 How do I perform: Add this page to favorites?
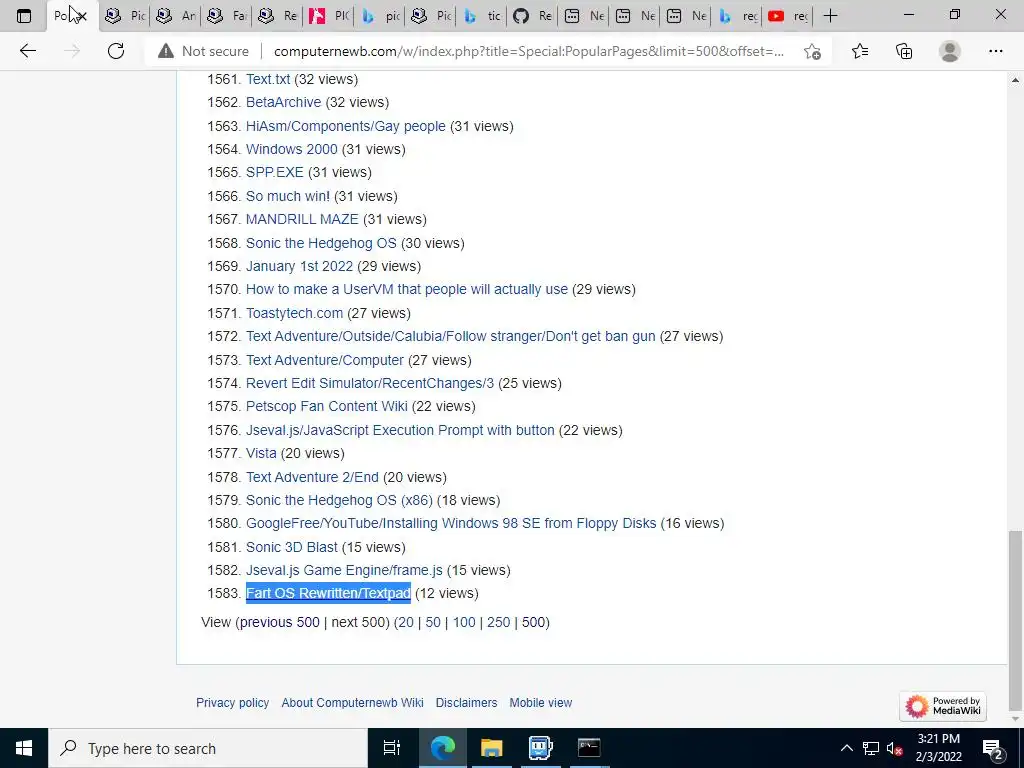812,51
